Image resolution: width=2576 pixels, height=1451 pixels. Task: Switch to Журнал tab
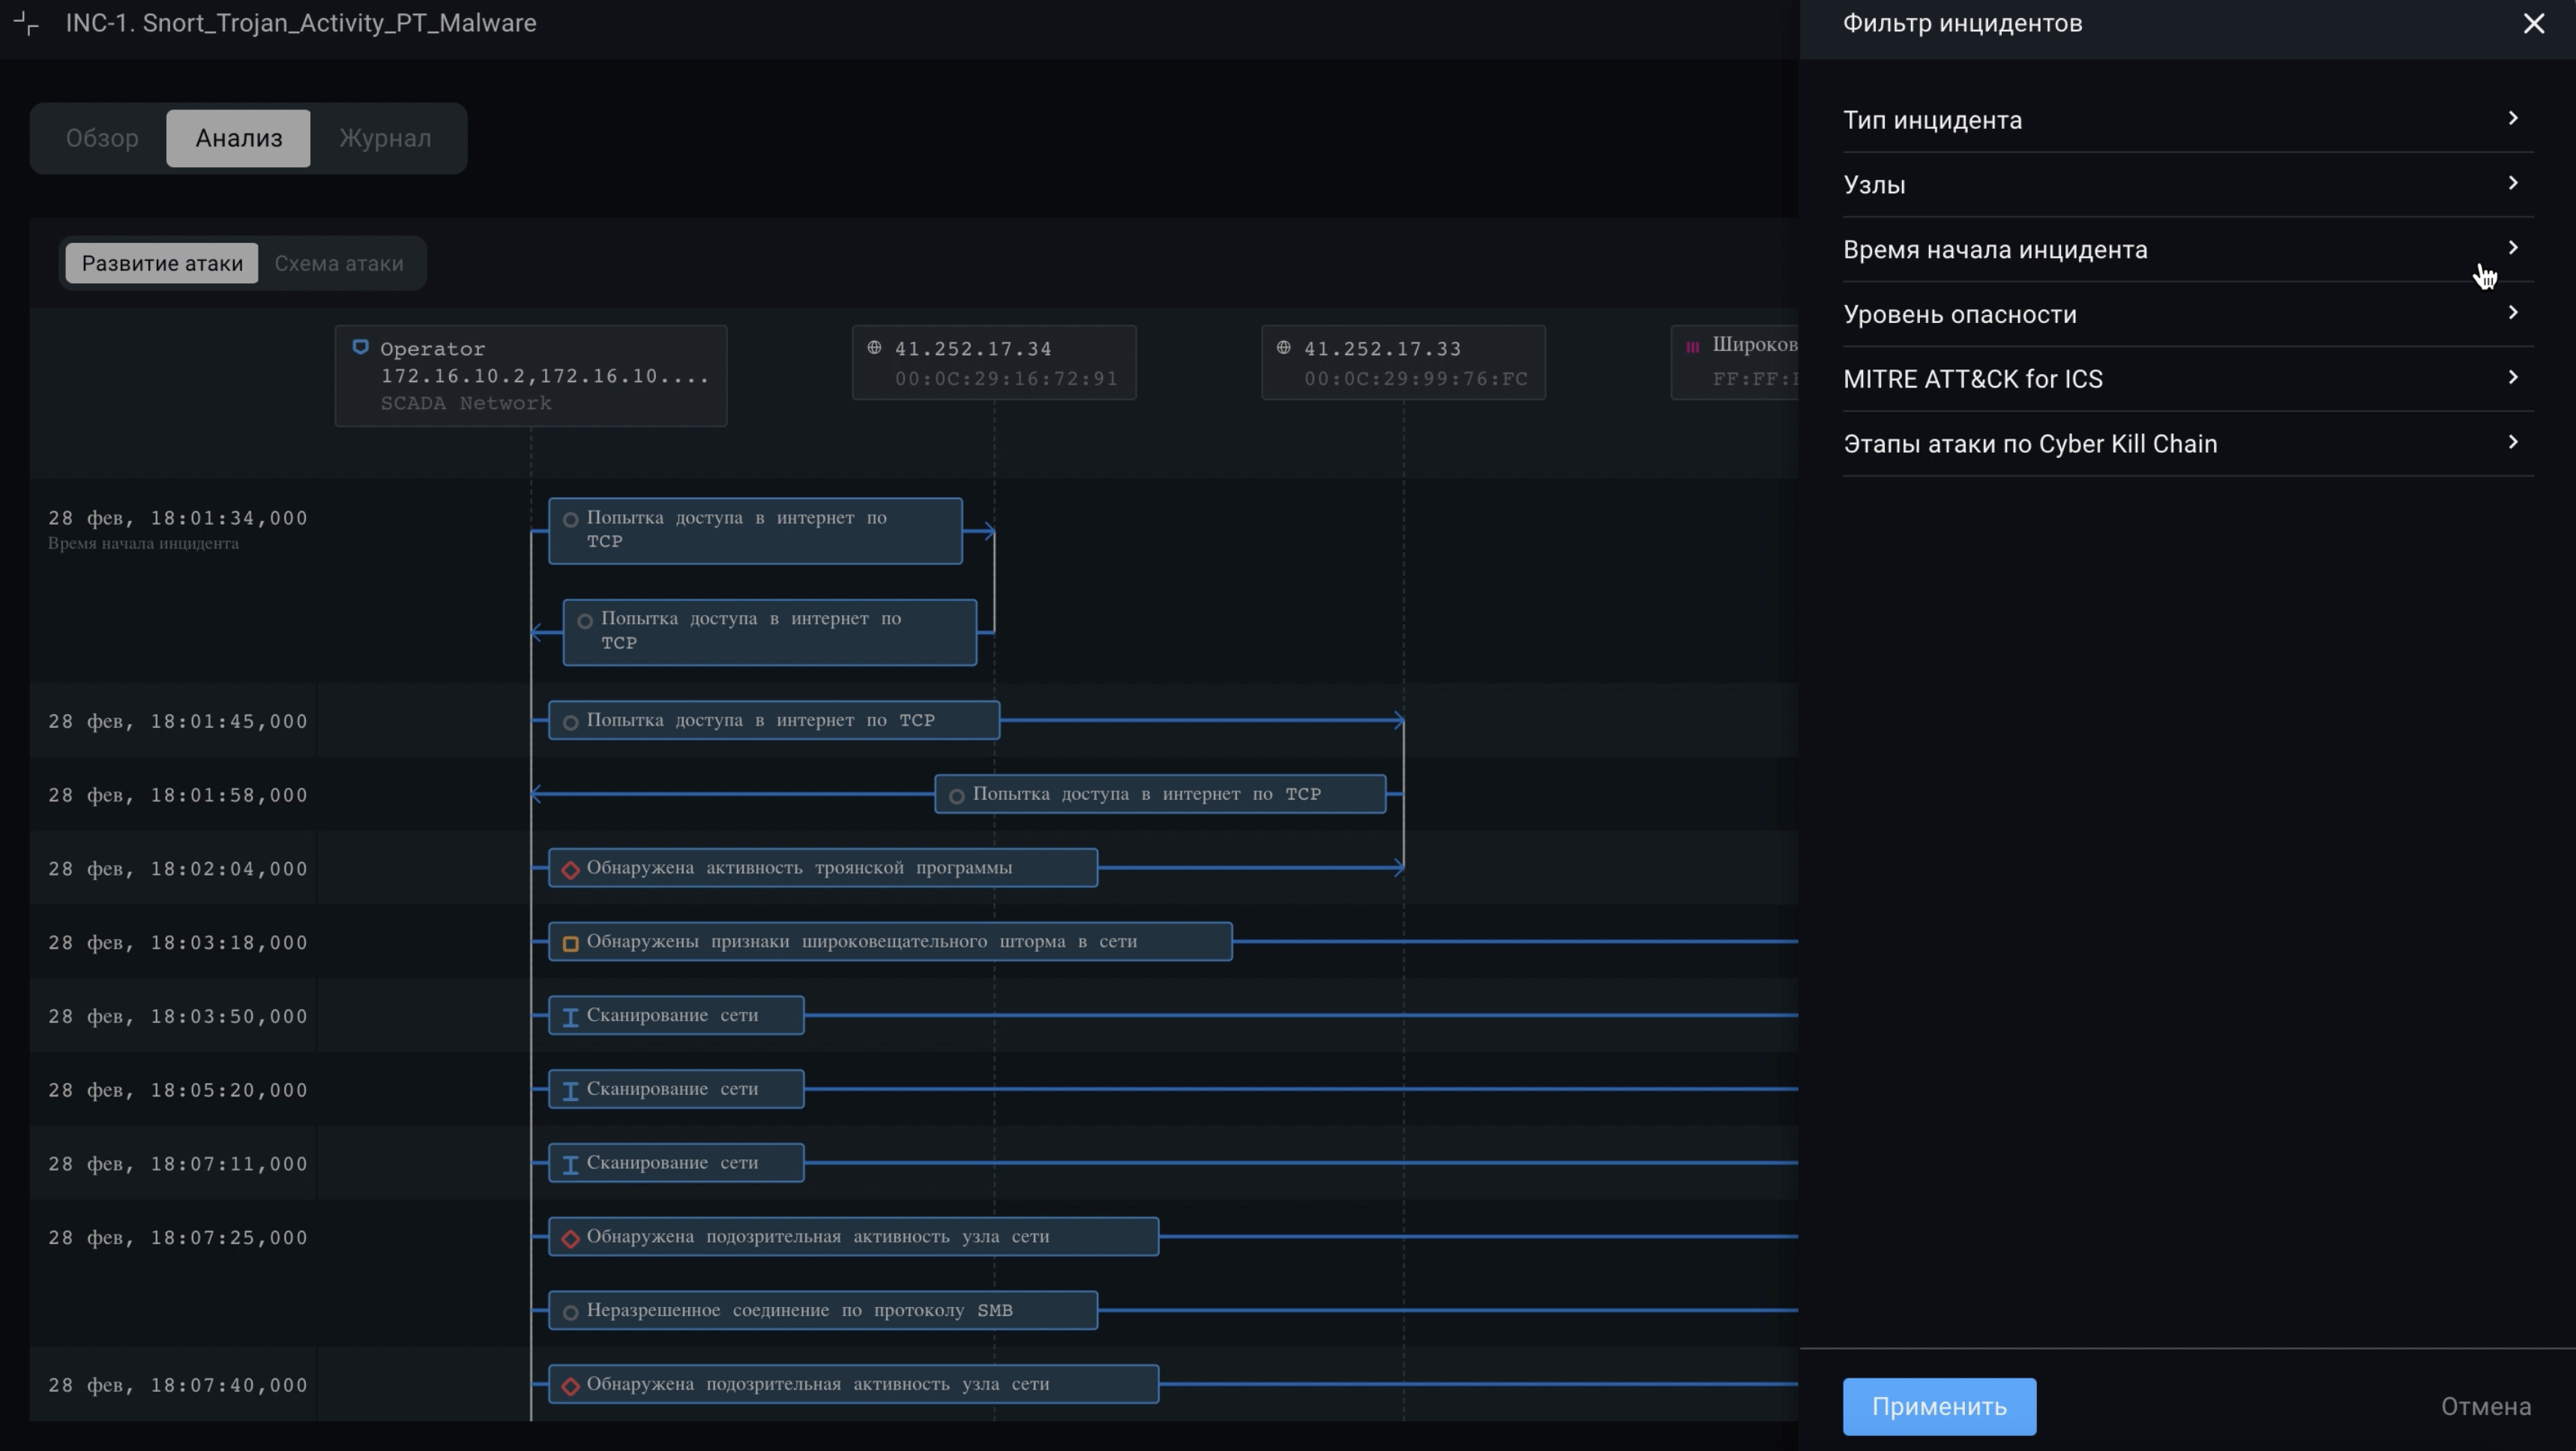(x=385, y=138)
